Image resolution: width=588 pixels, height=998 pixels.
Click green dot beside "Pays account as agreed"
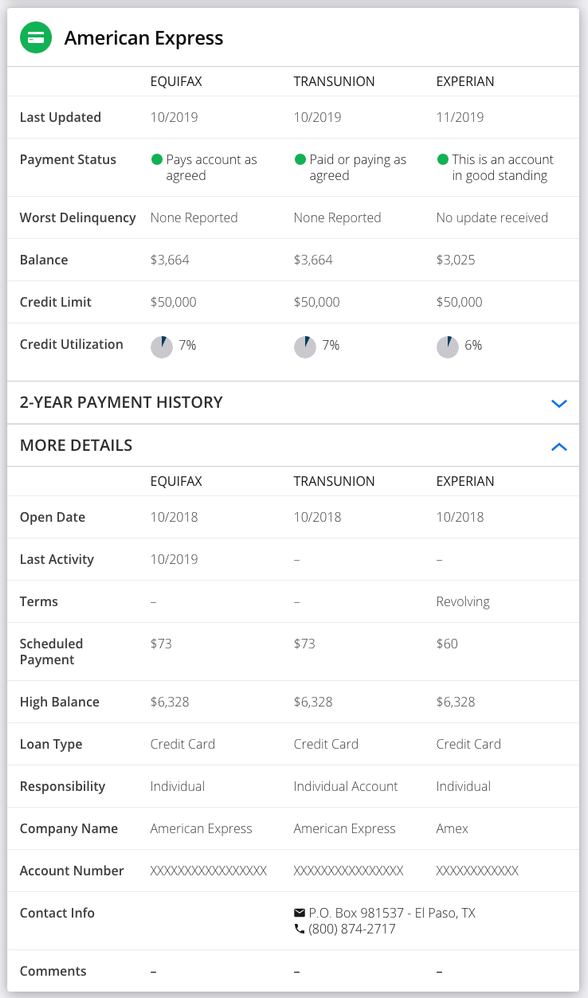[154, 157]
